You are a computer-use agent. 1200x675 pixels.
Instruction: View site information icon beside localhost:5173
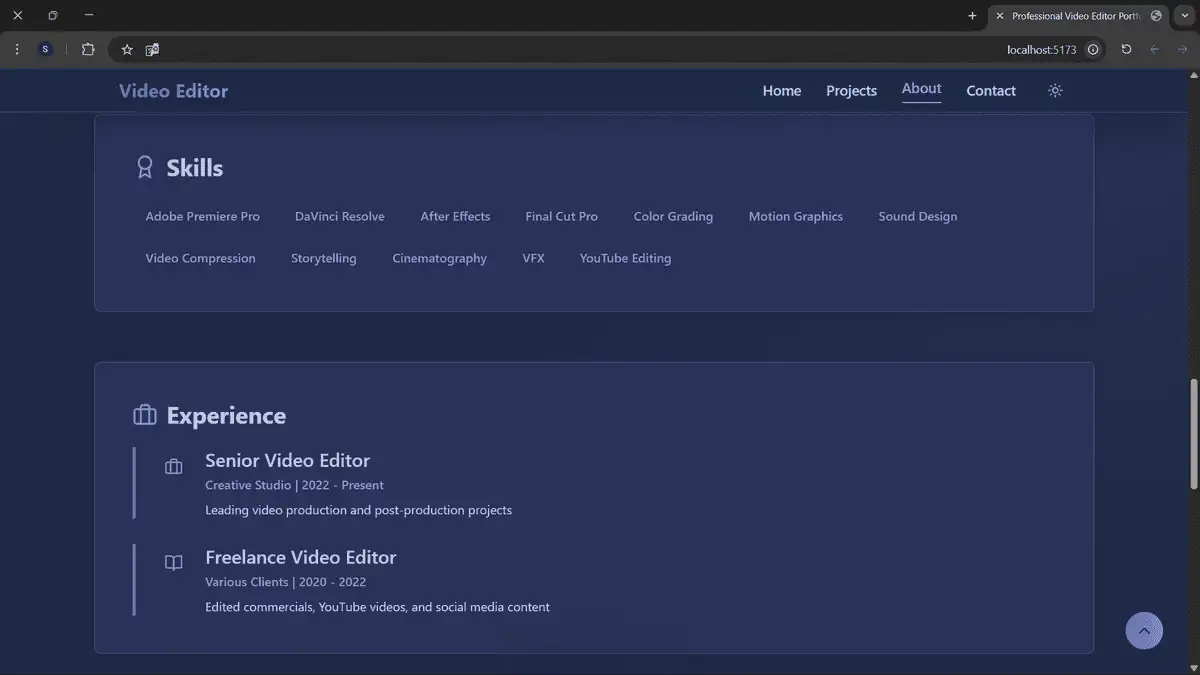tap(1093, 49)
